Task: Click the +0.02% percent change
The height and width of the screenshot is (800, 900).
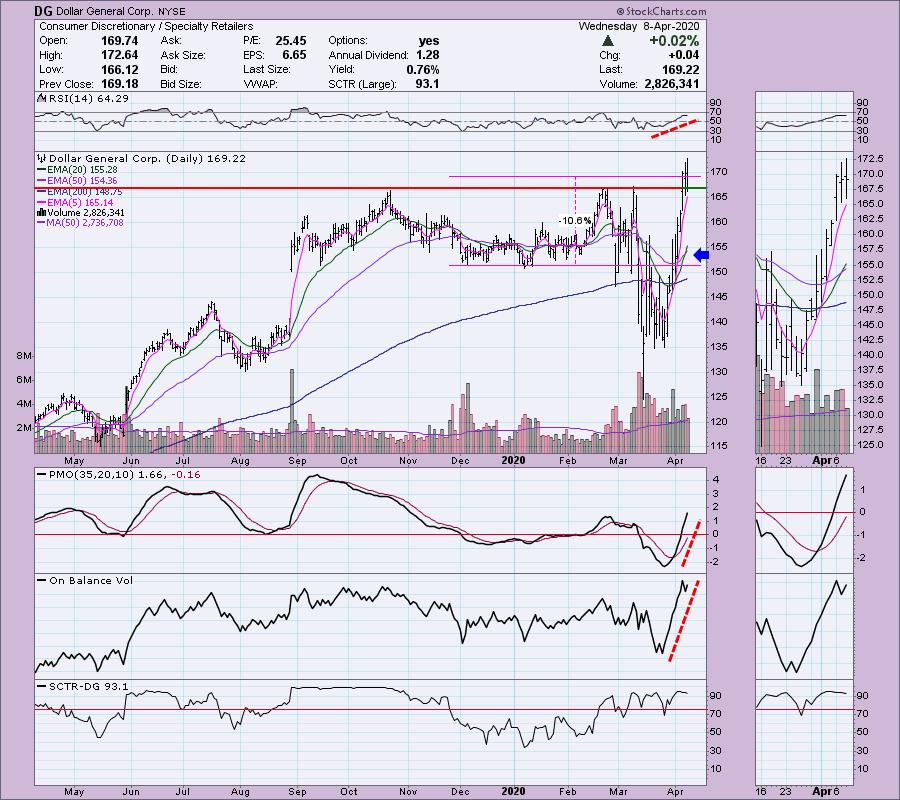Action: (674, 41)
